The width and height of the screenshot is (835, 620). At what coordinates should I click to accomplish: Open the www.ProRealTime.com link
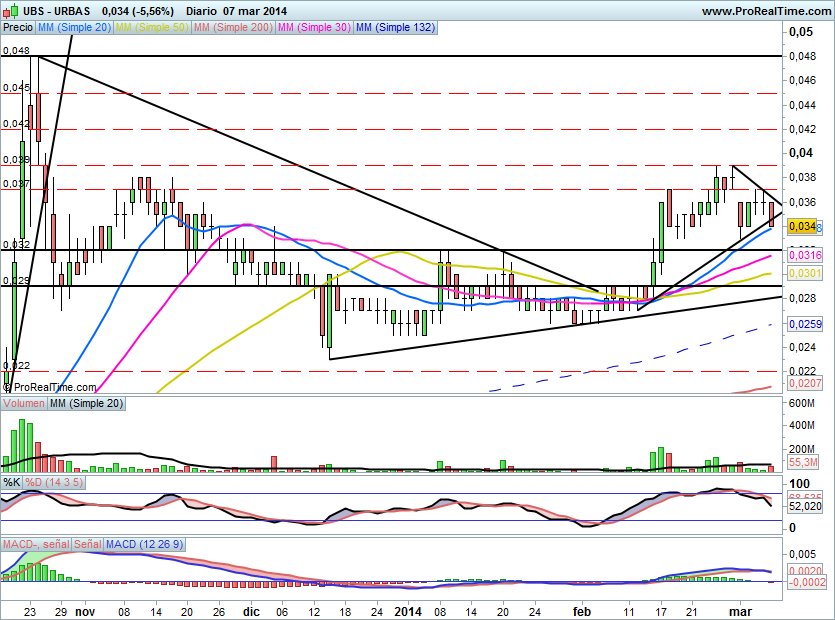tap(766, 11)
